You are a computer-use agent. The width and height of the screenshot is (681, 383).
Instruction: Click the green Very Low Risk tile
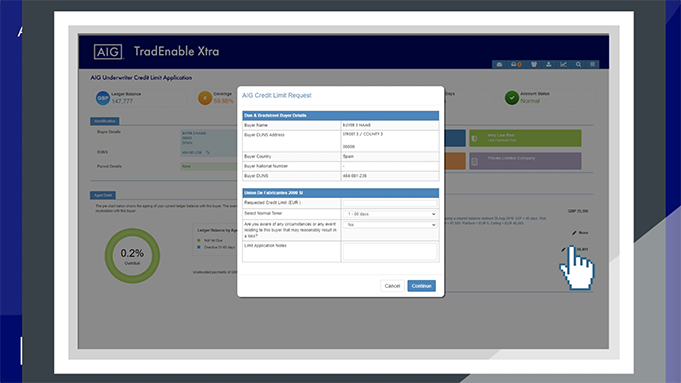525,138
